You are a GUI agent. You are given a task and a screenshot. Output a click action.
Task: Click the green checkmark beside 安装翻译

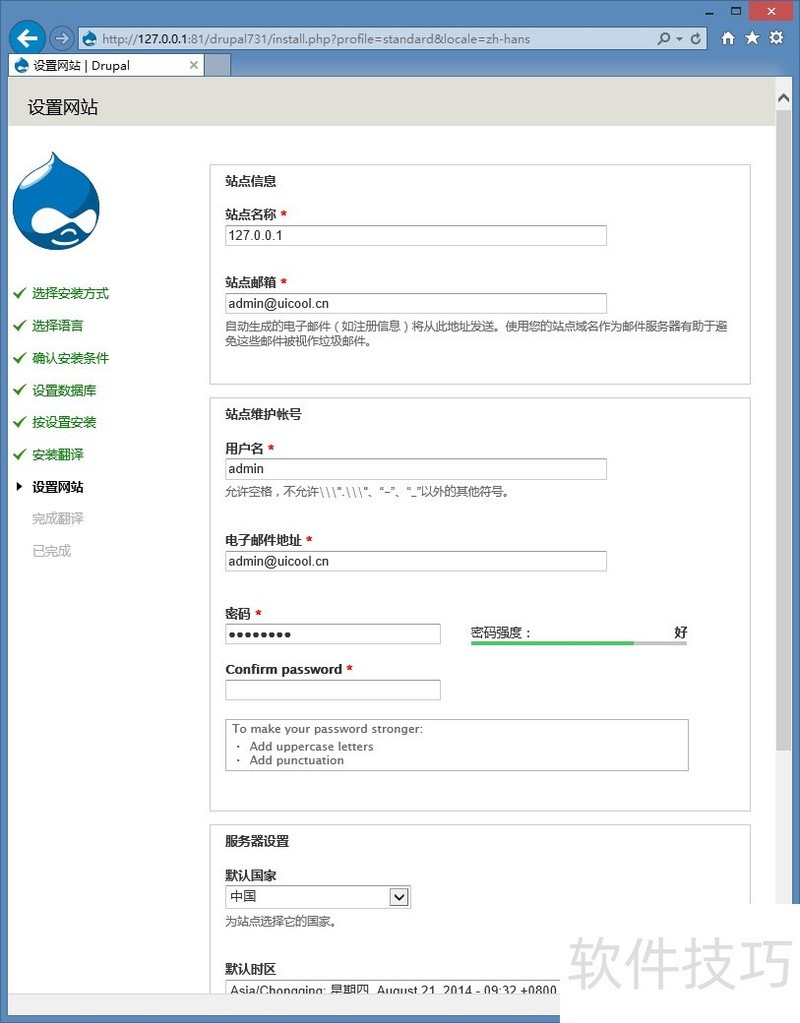(x=19, y=454)
